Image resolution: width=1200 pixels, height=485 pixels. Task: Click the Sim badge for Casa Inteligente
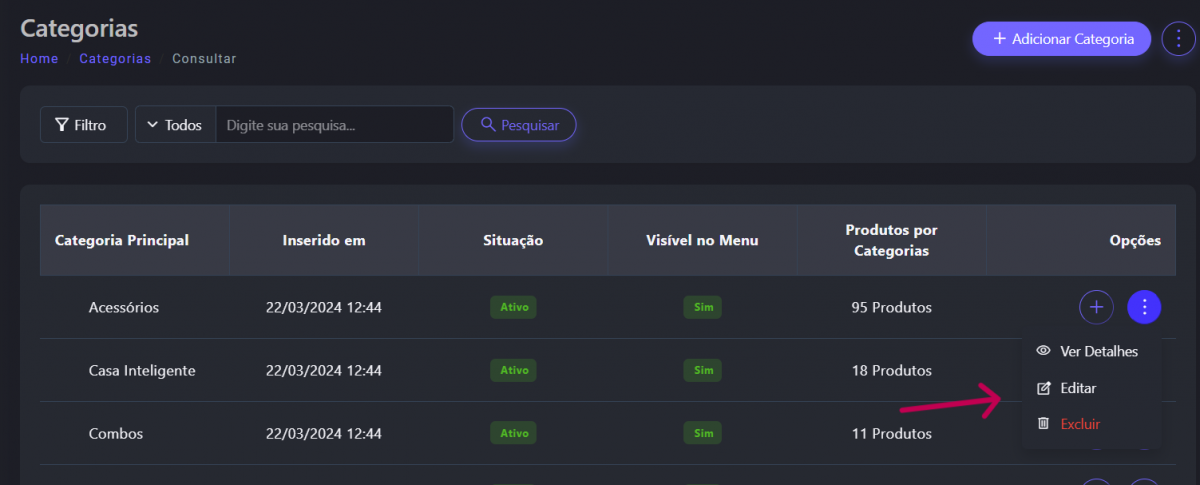tap(702, 371)
